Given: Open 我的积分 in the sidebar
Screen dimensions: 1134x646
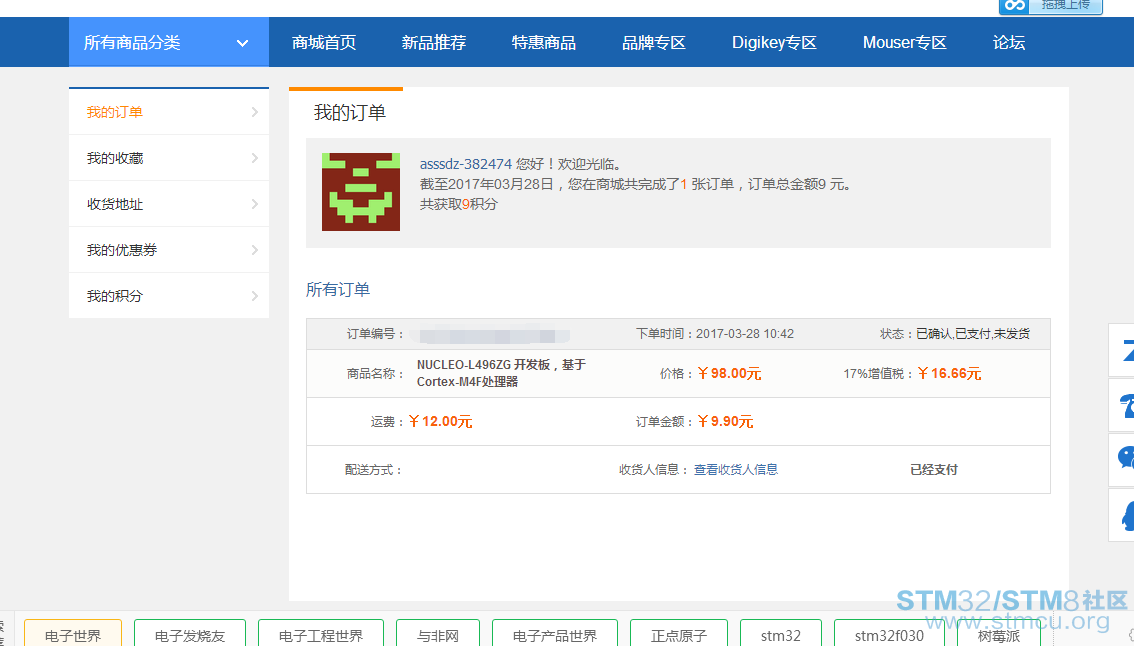Looking at the screenshot, I should click(x=169, y=296).
